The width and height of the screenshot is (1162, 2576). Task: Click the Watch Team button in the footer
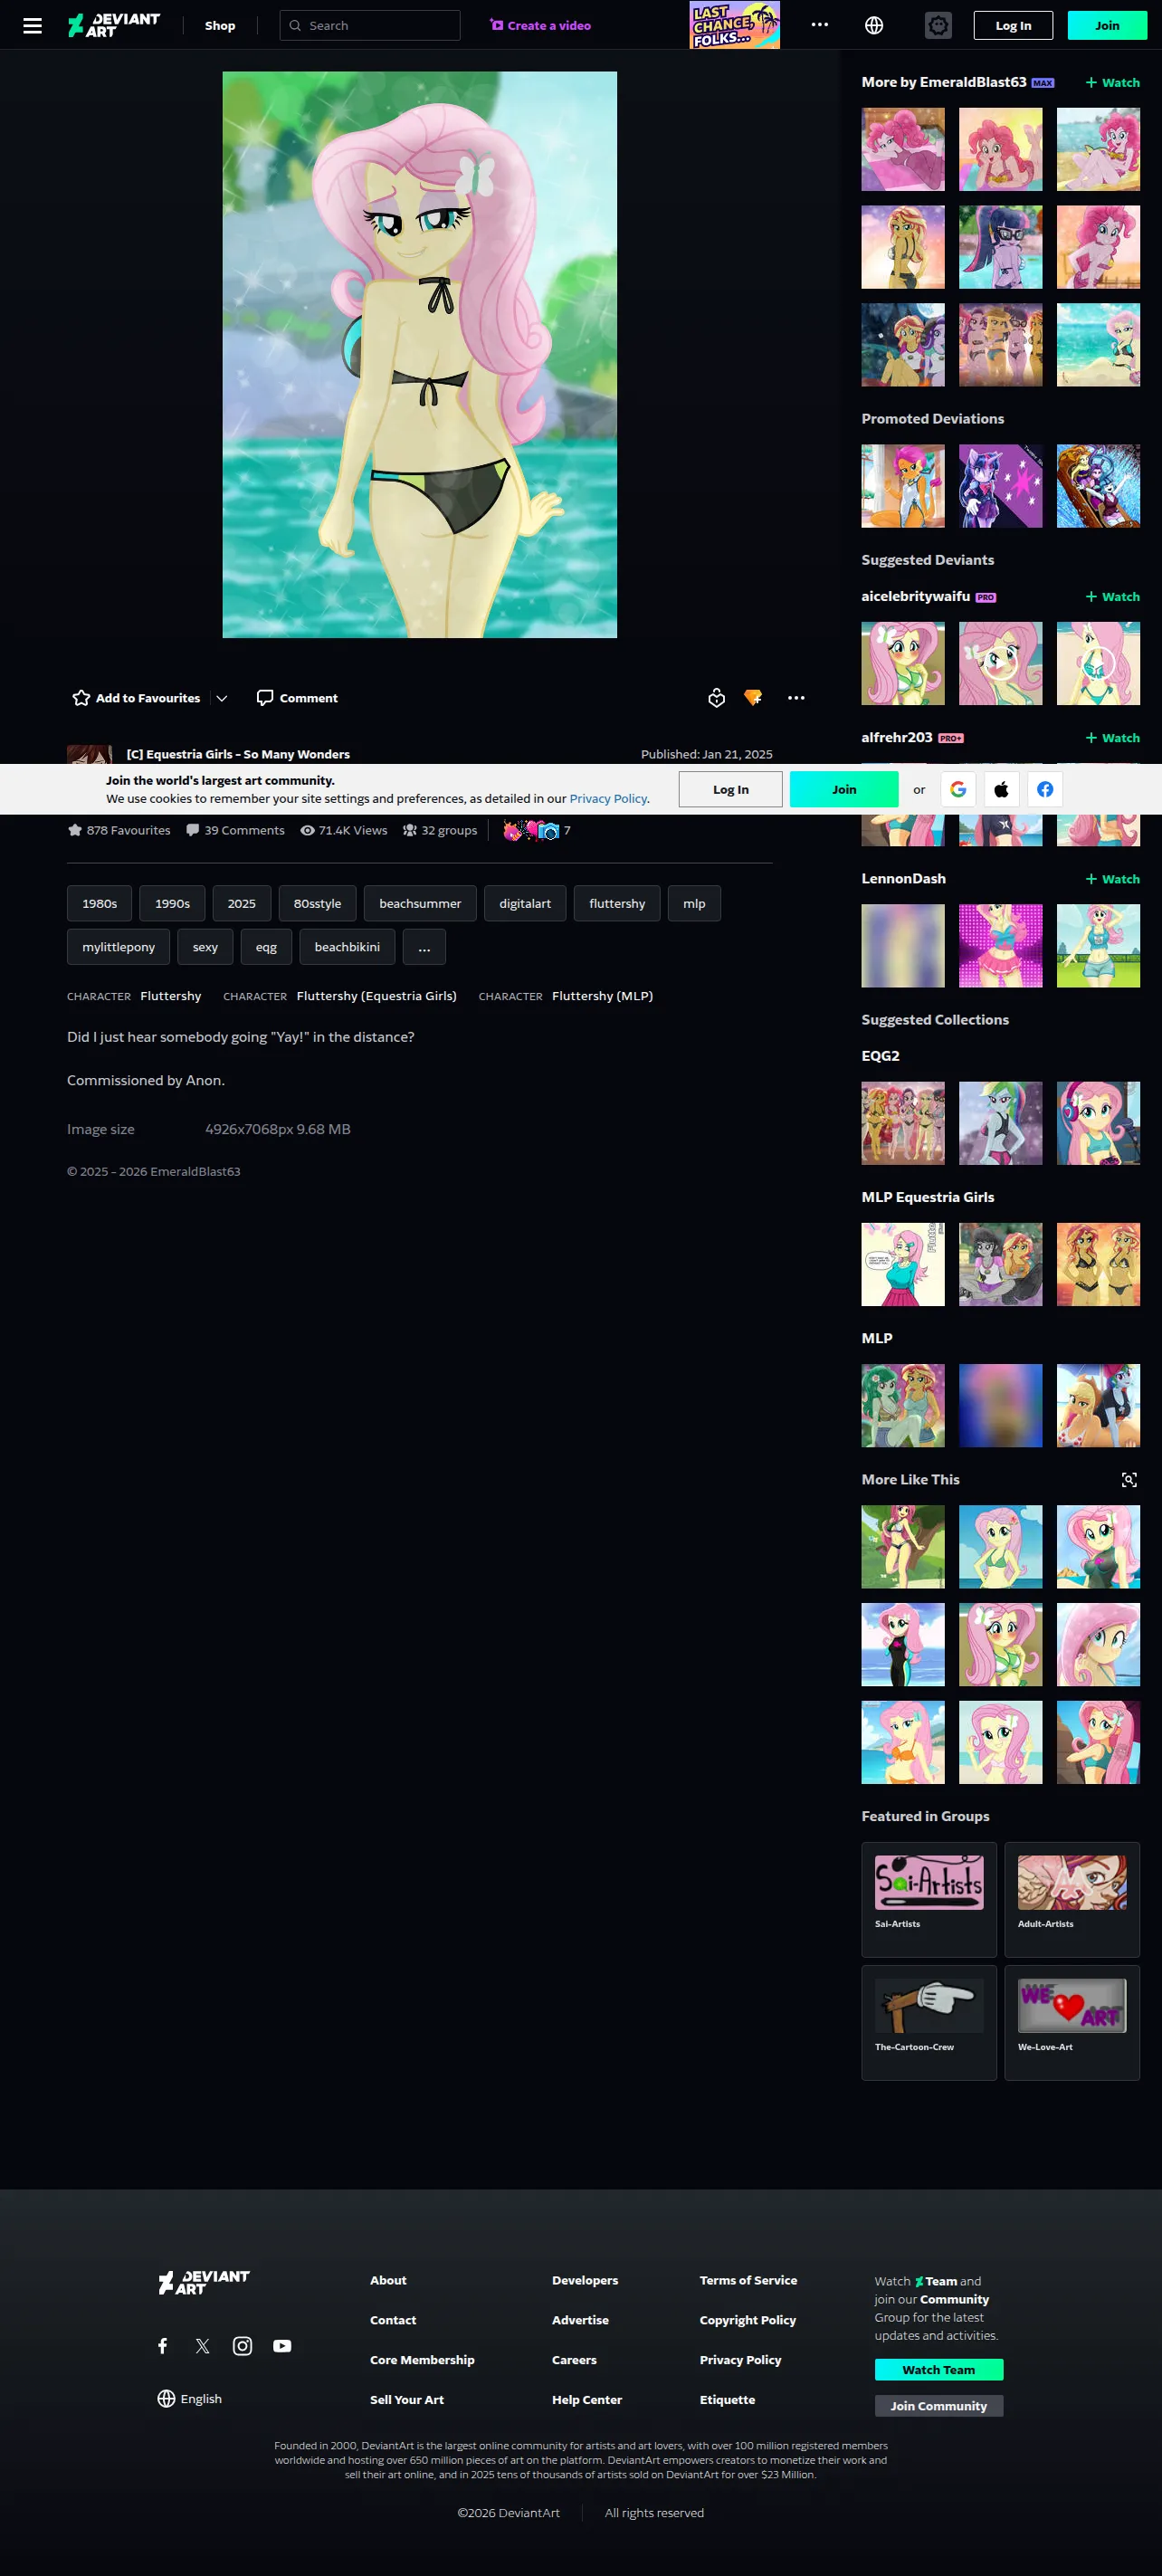point(939,2370)
